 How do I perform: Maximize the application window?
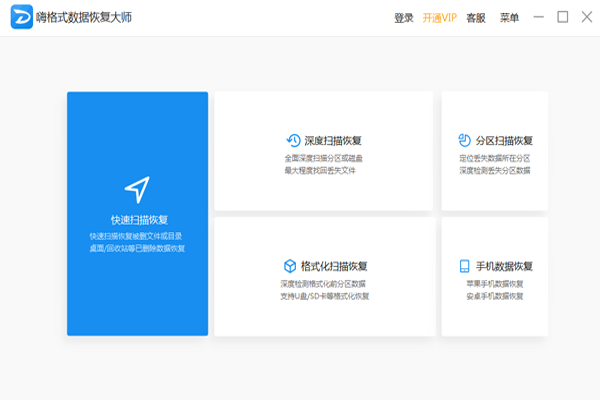pyautogui.click(x=563, y=17)
